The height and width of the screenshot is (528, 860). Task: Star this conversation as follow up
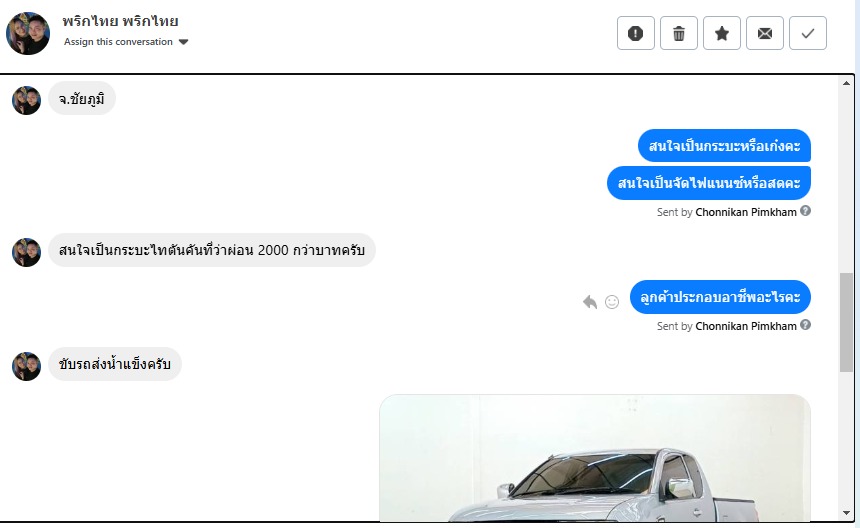pos(722,33)
